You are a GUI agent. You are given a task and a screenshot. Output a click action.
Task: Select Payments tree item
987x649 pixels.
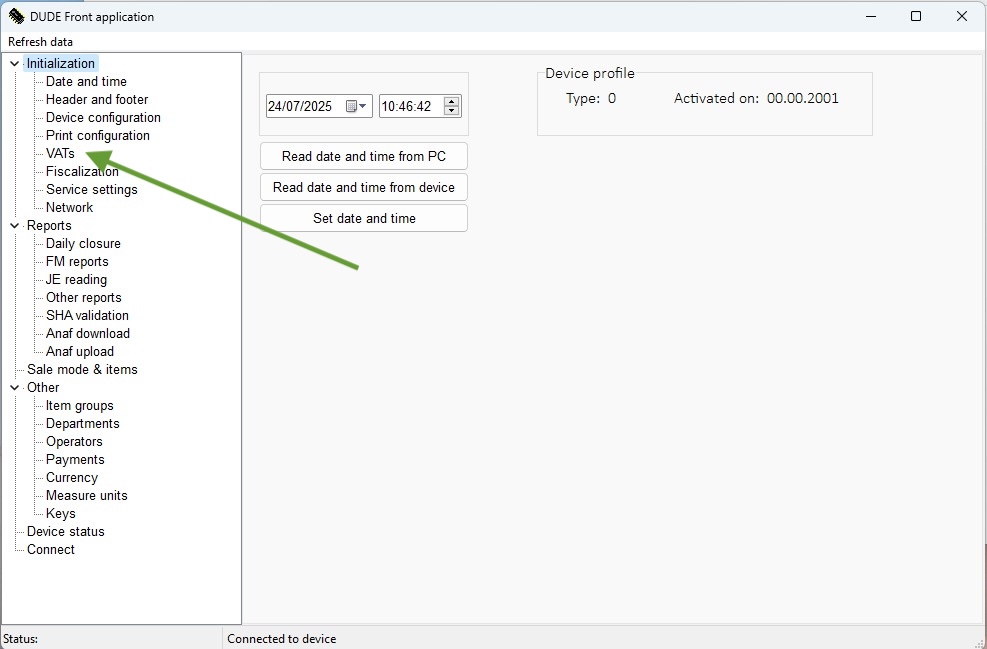[x=75, y=460]
